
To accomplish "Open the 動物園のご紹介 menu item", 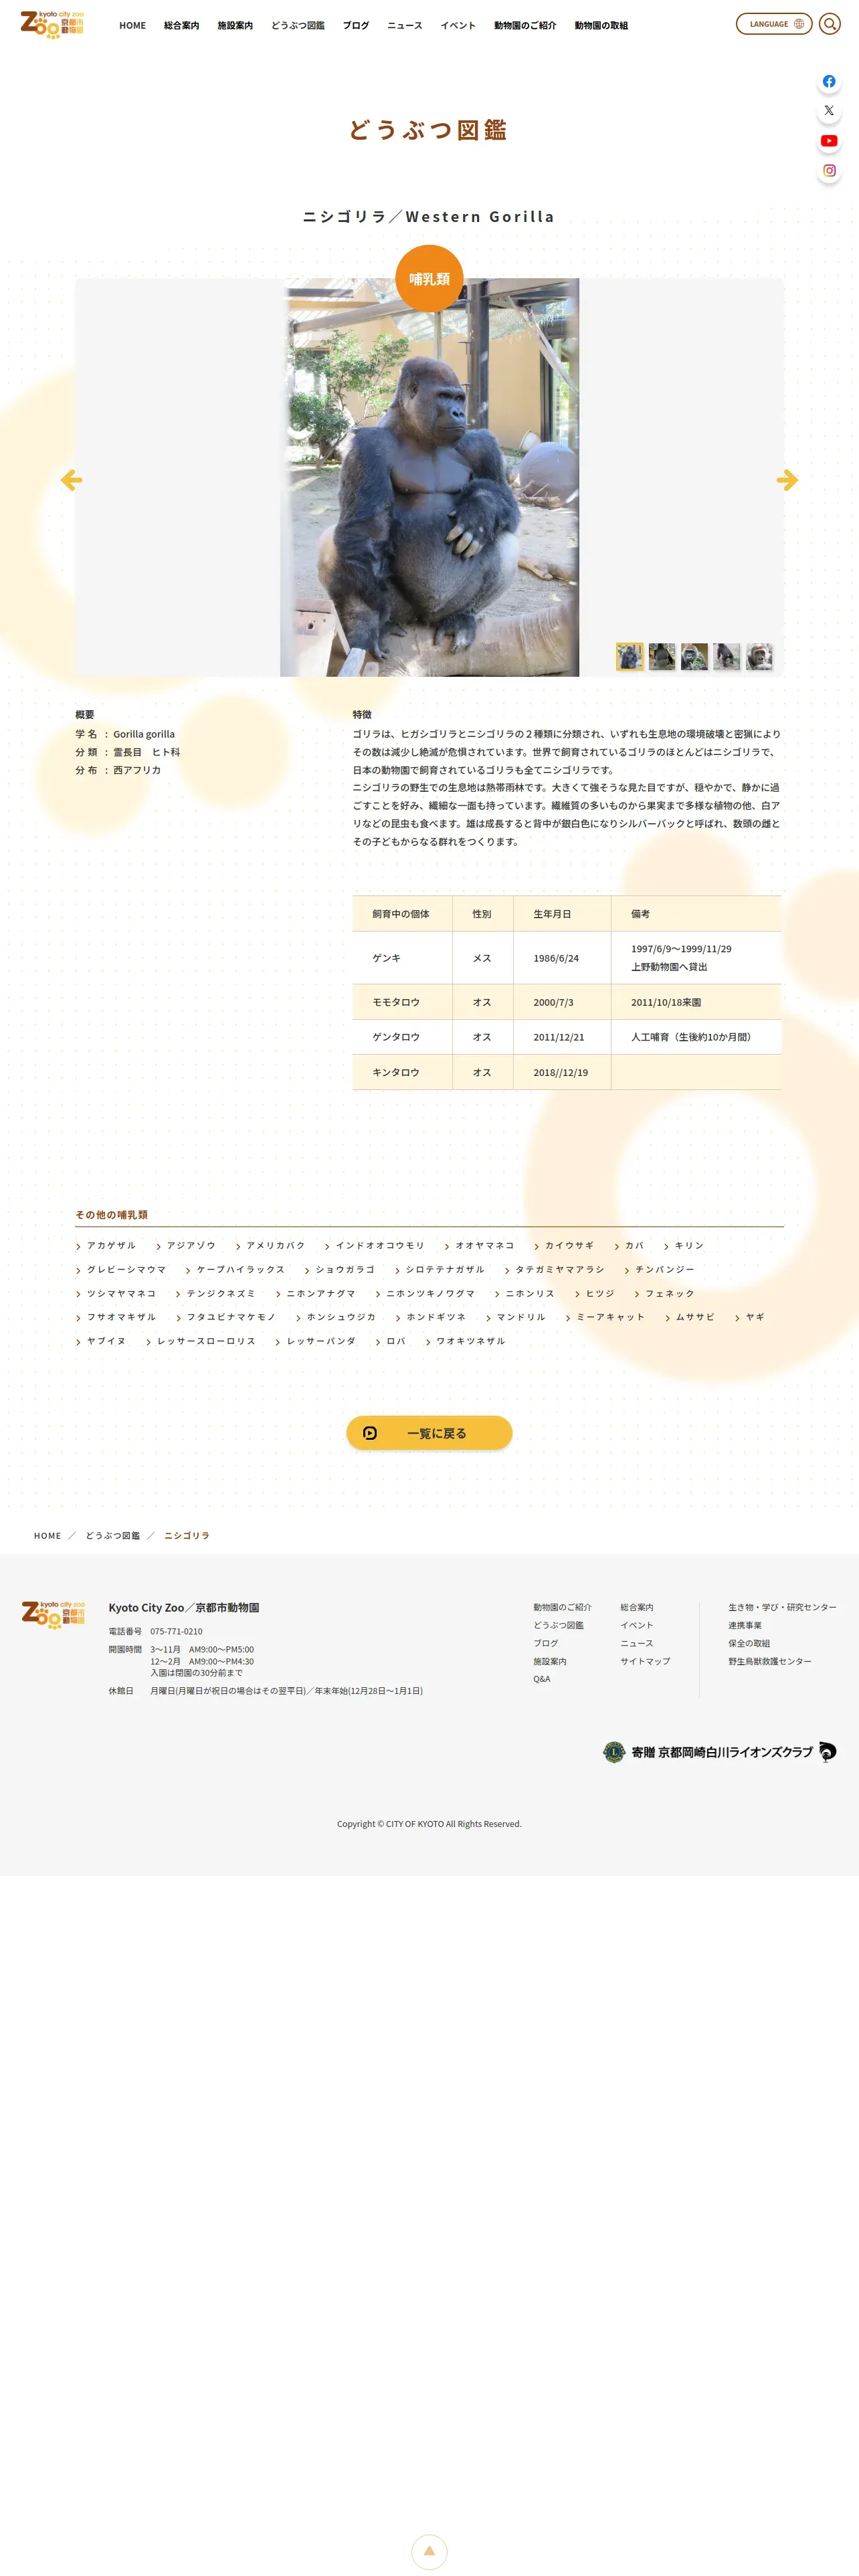I will 525,26.
